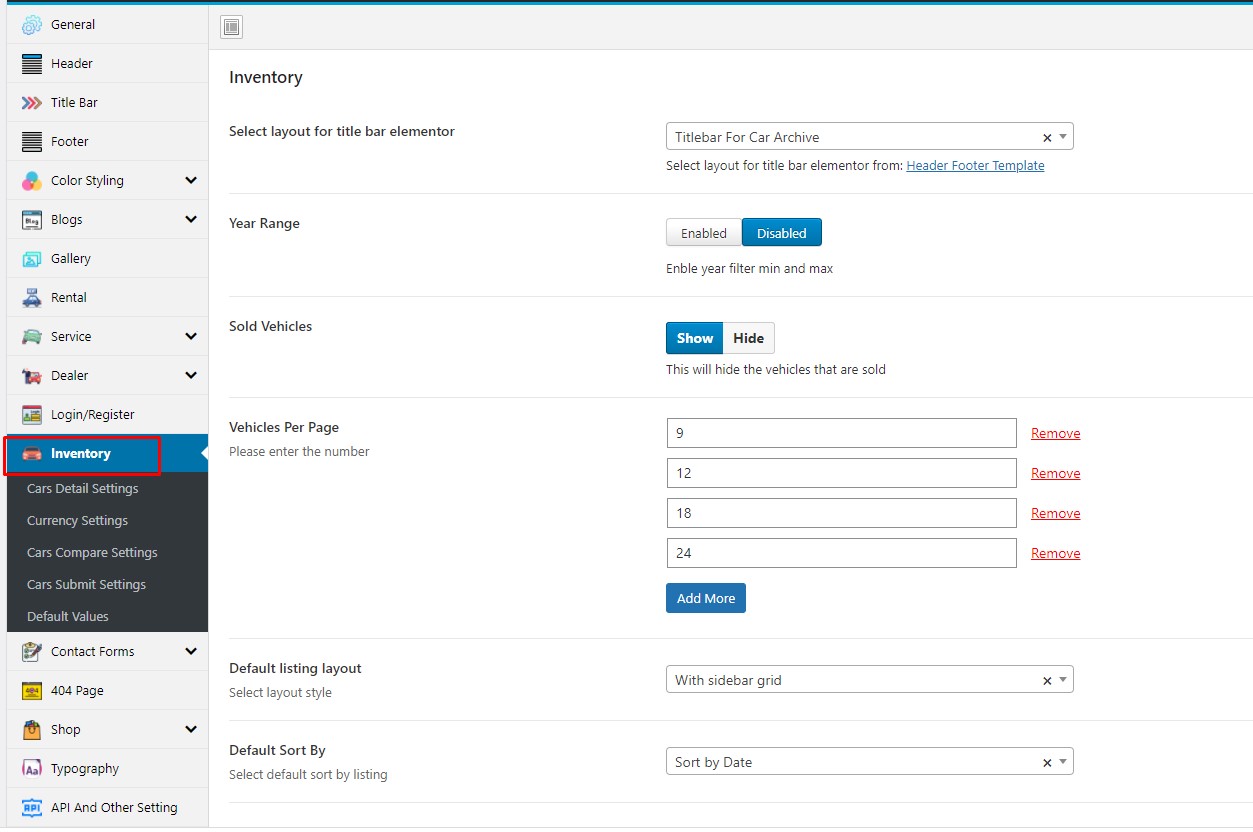This screenshot has height=832, width=1253.
Task: Click the General gear icon in sidebar
Action: pyautogui.click(x=32, y=25)
